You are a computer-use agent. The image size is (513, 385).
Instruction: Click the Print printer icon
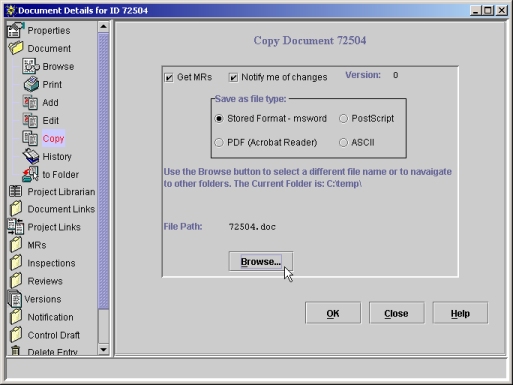(31, 84)
